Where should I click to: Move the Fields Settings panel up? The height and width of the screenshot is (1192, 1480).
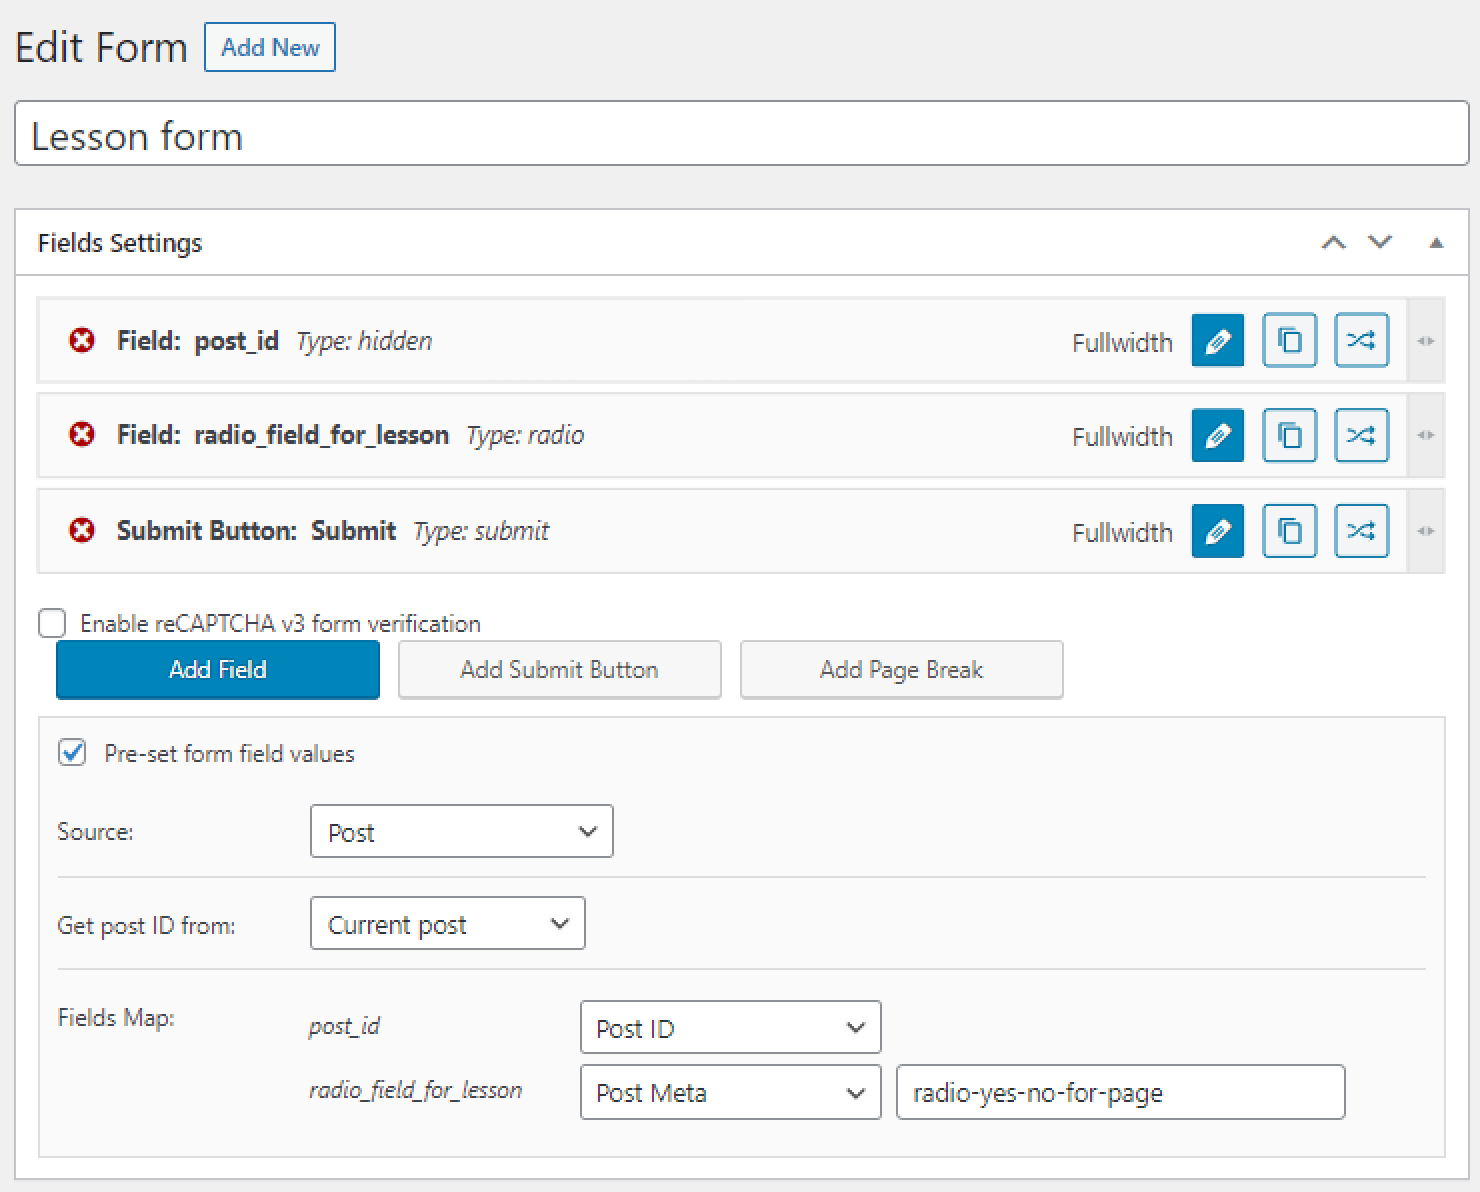(x=1333, y=243)
